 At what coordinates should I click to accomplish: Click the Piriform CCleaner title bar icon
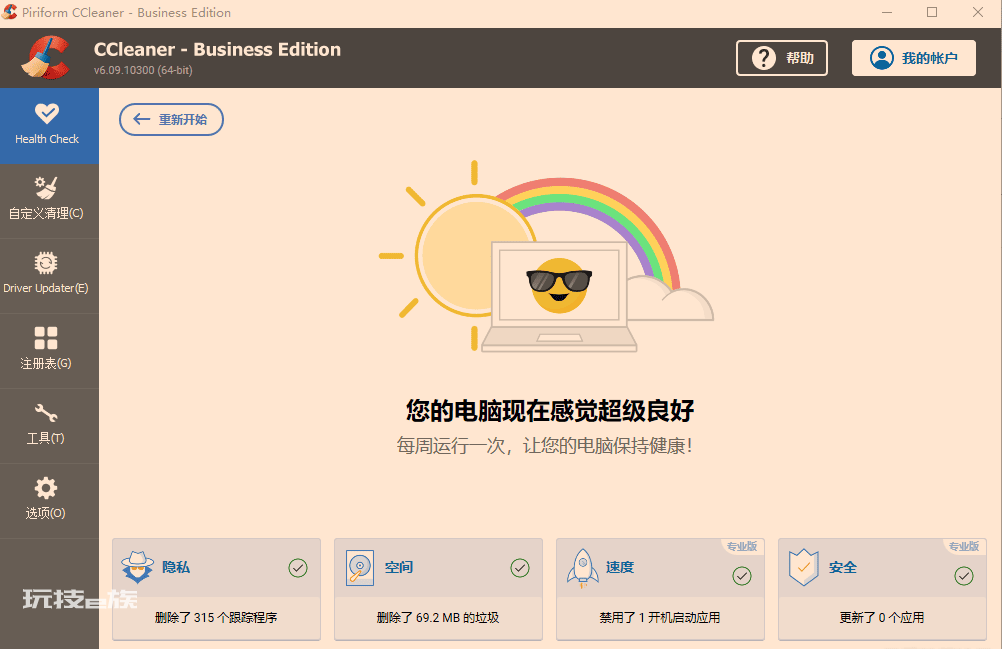coord(10,12)
